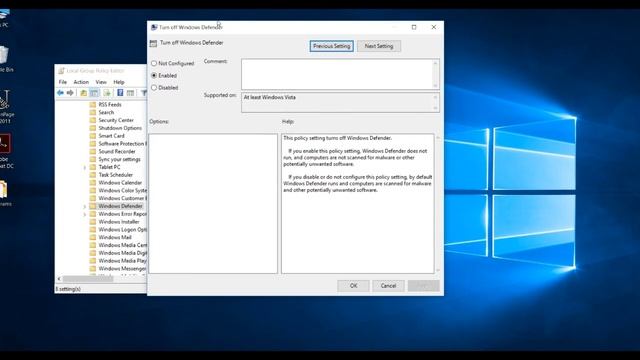Select the Windows Messenger tree item

coord(122,268)
